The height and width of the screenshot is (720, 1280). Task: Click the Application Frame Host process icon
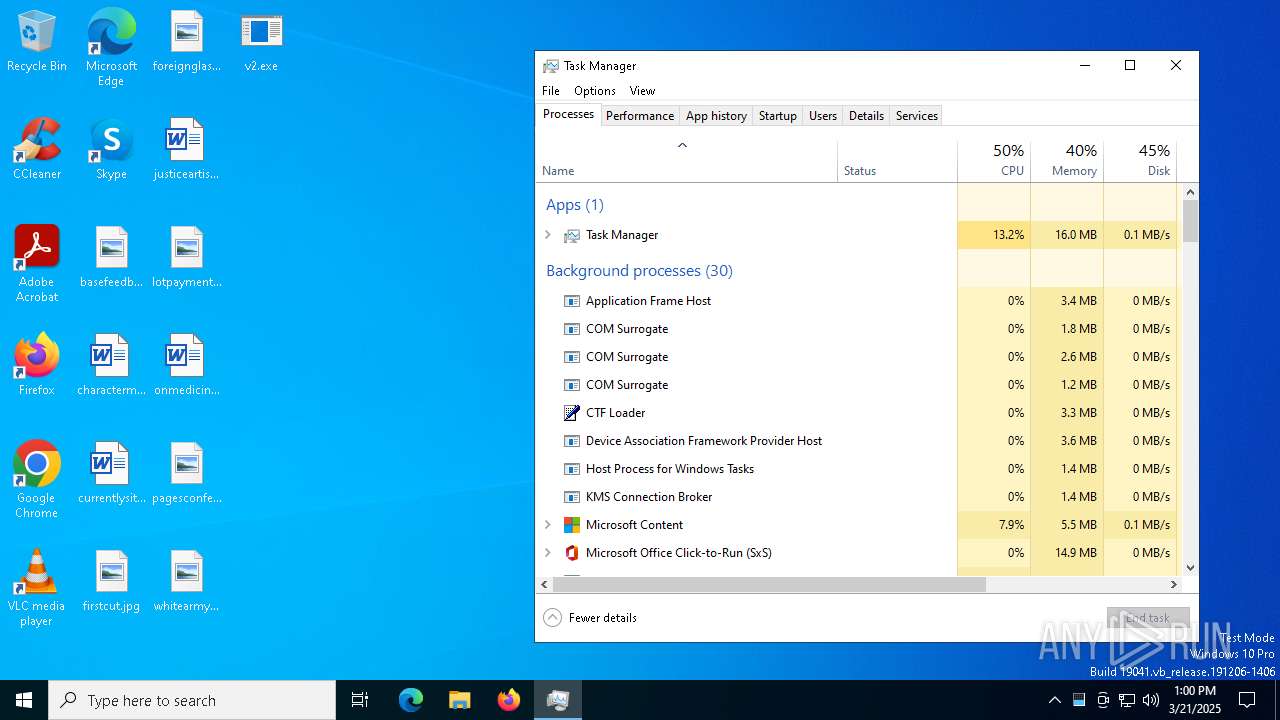coord(572,301)
